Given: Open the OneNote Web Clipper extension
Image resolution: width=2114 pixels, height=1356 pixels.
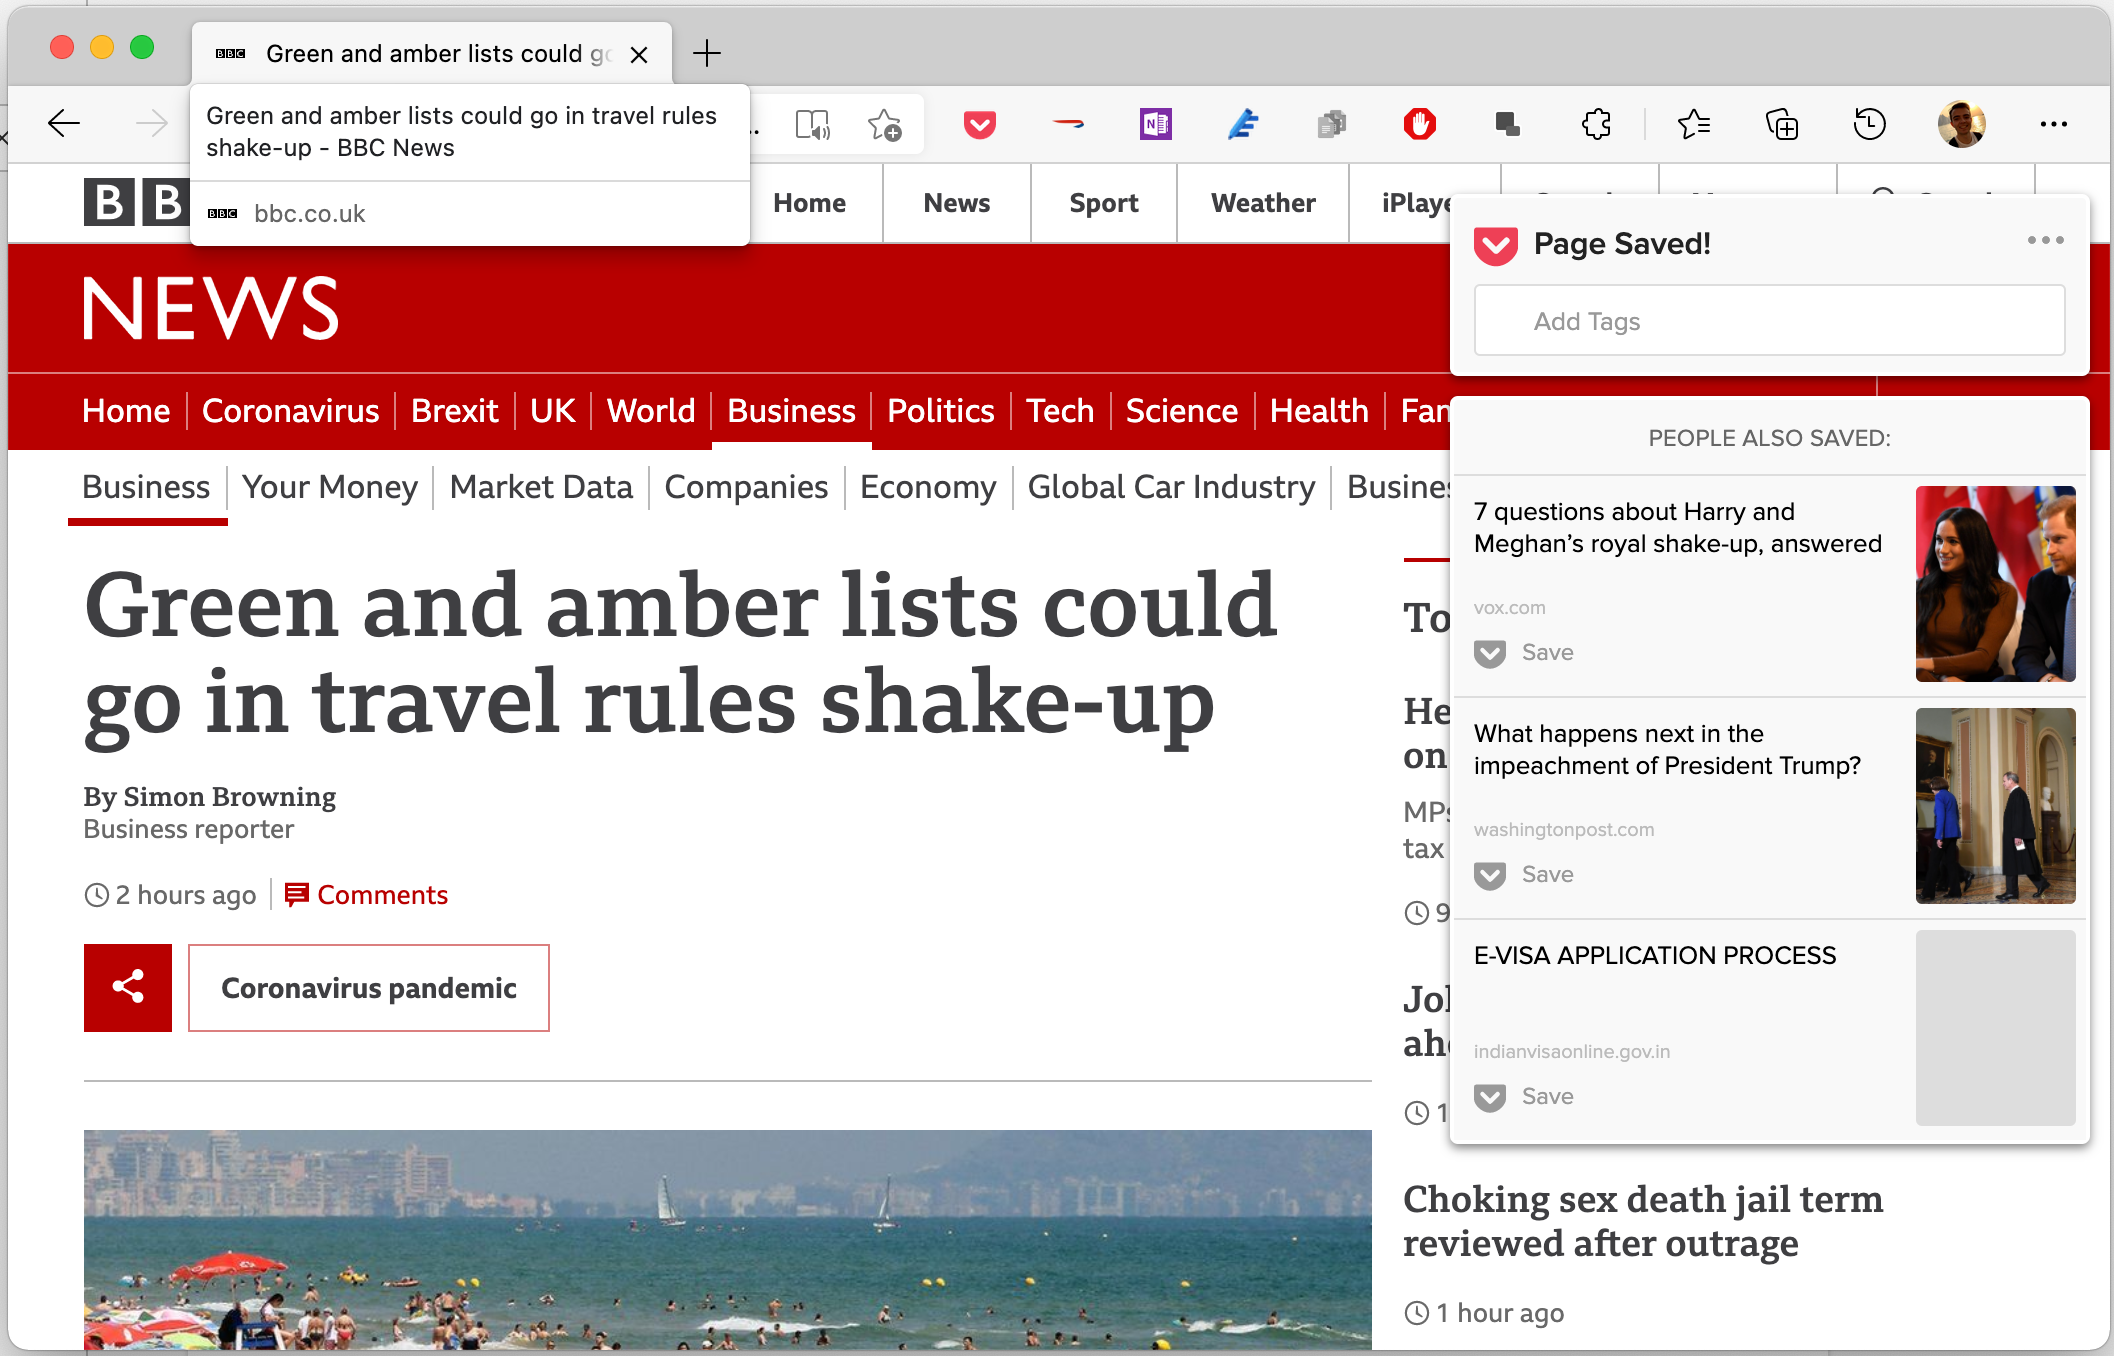Looking at the screenshot, I should (x=1155, y=125).
